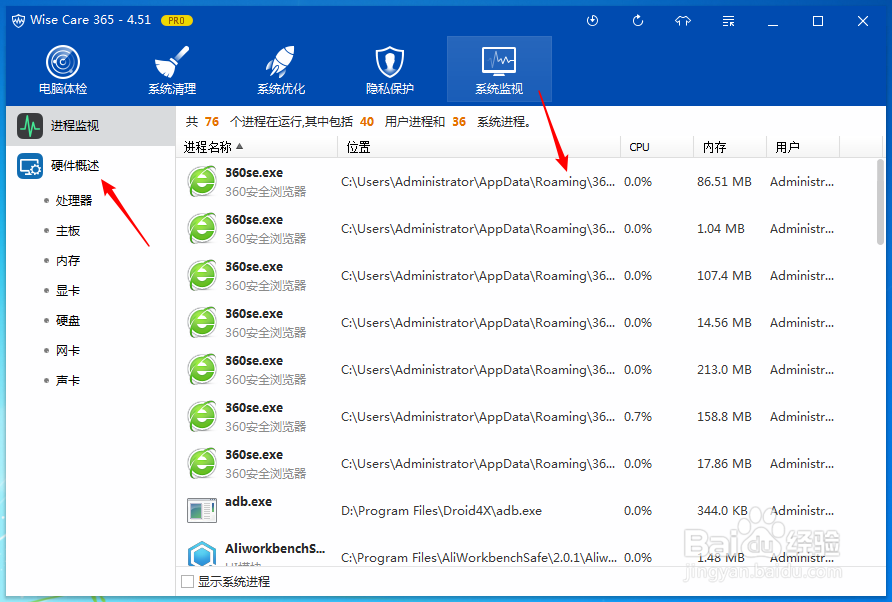Click the 14.56 MB memory value
892x602 pixels.
click(724, 323)
